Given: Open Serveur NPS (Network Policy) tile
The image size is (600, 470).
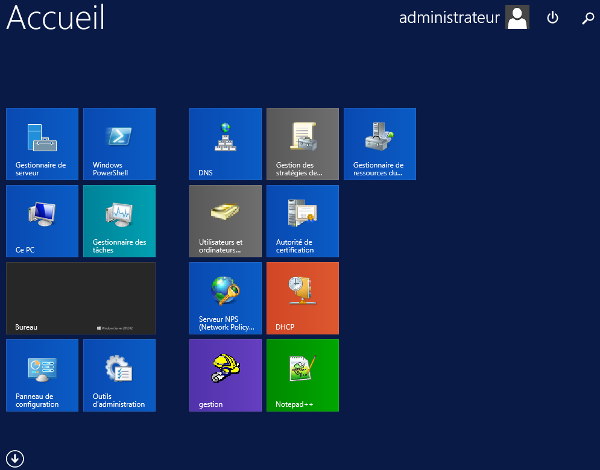Looking at the screenshot, I should point(225,298).
